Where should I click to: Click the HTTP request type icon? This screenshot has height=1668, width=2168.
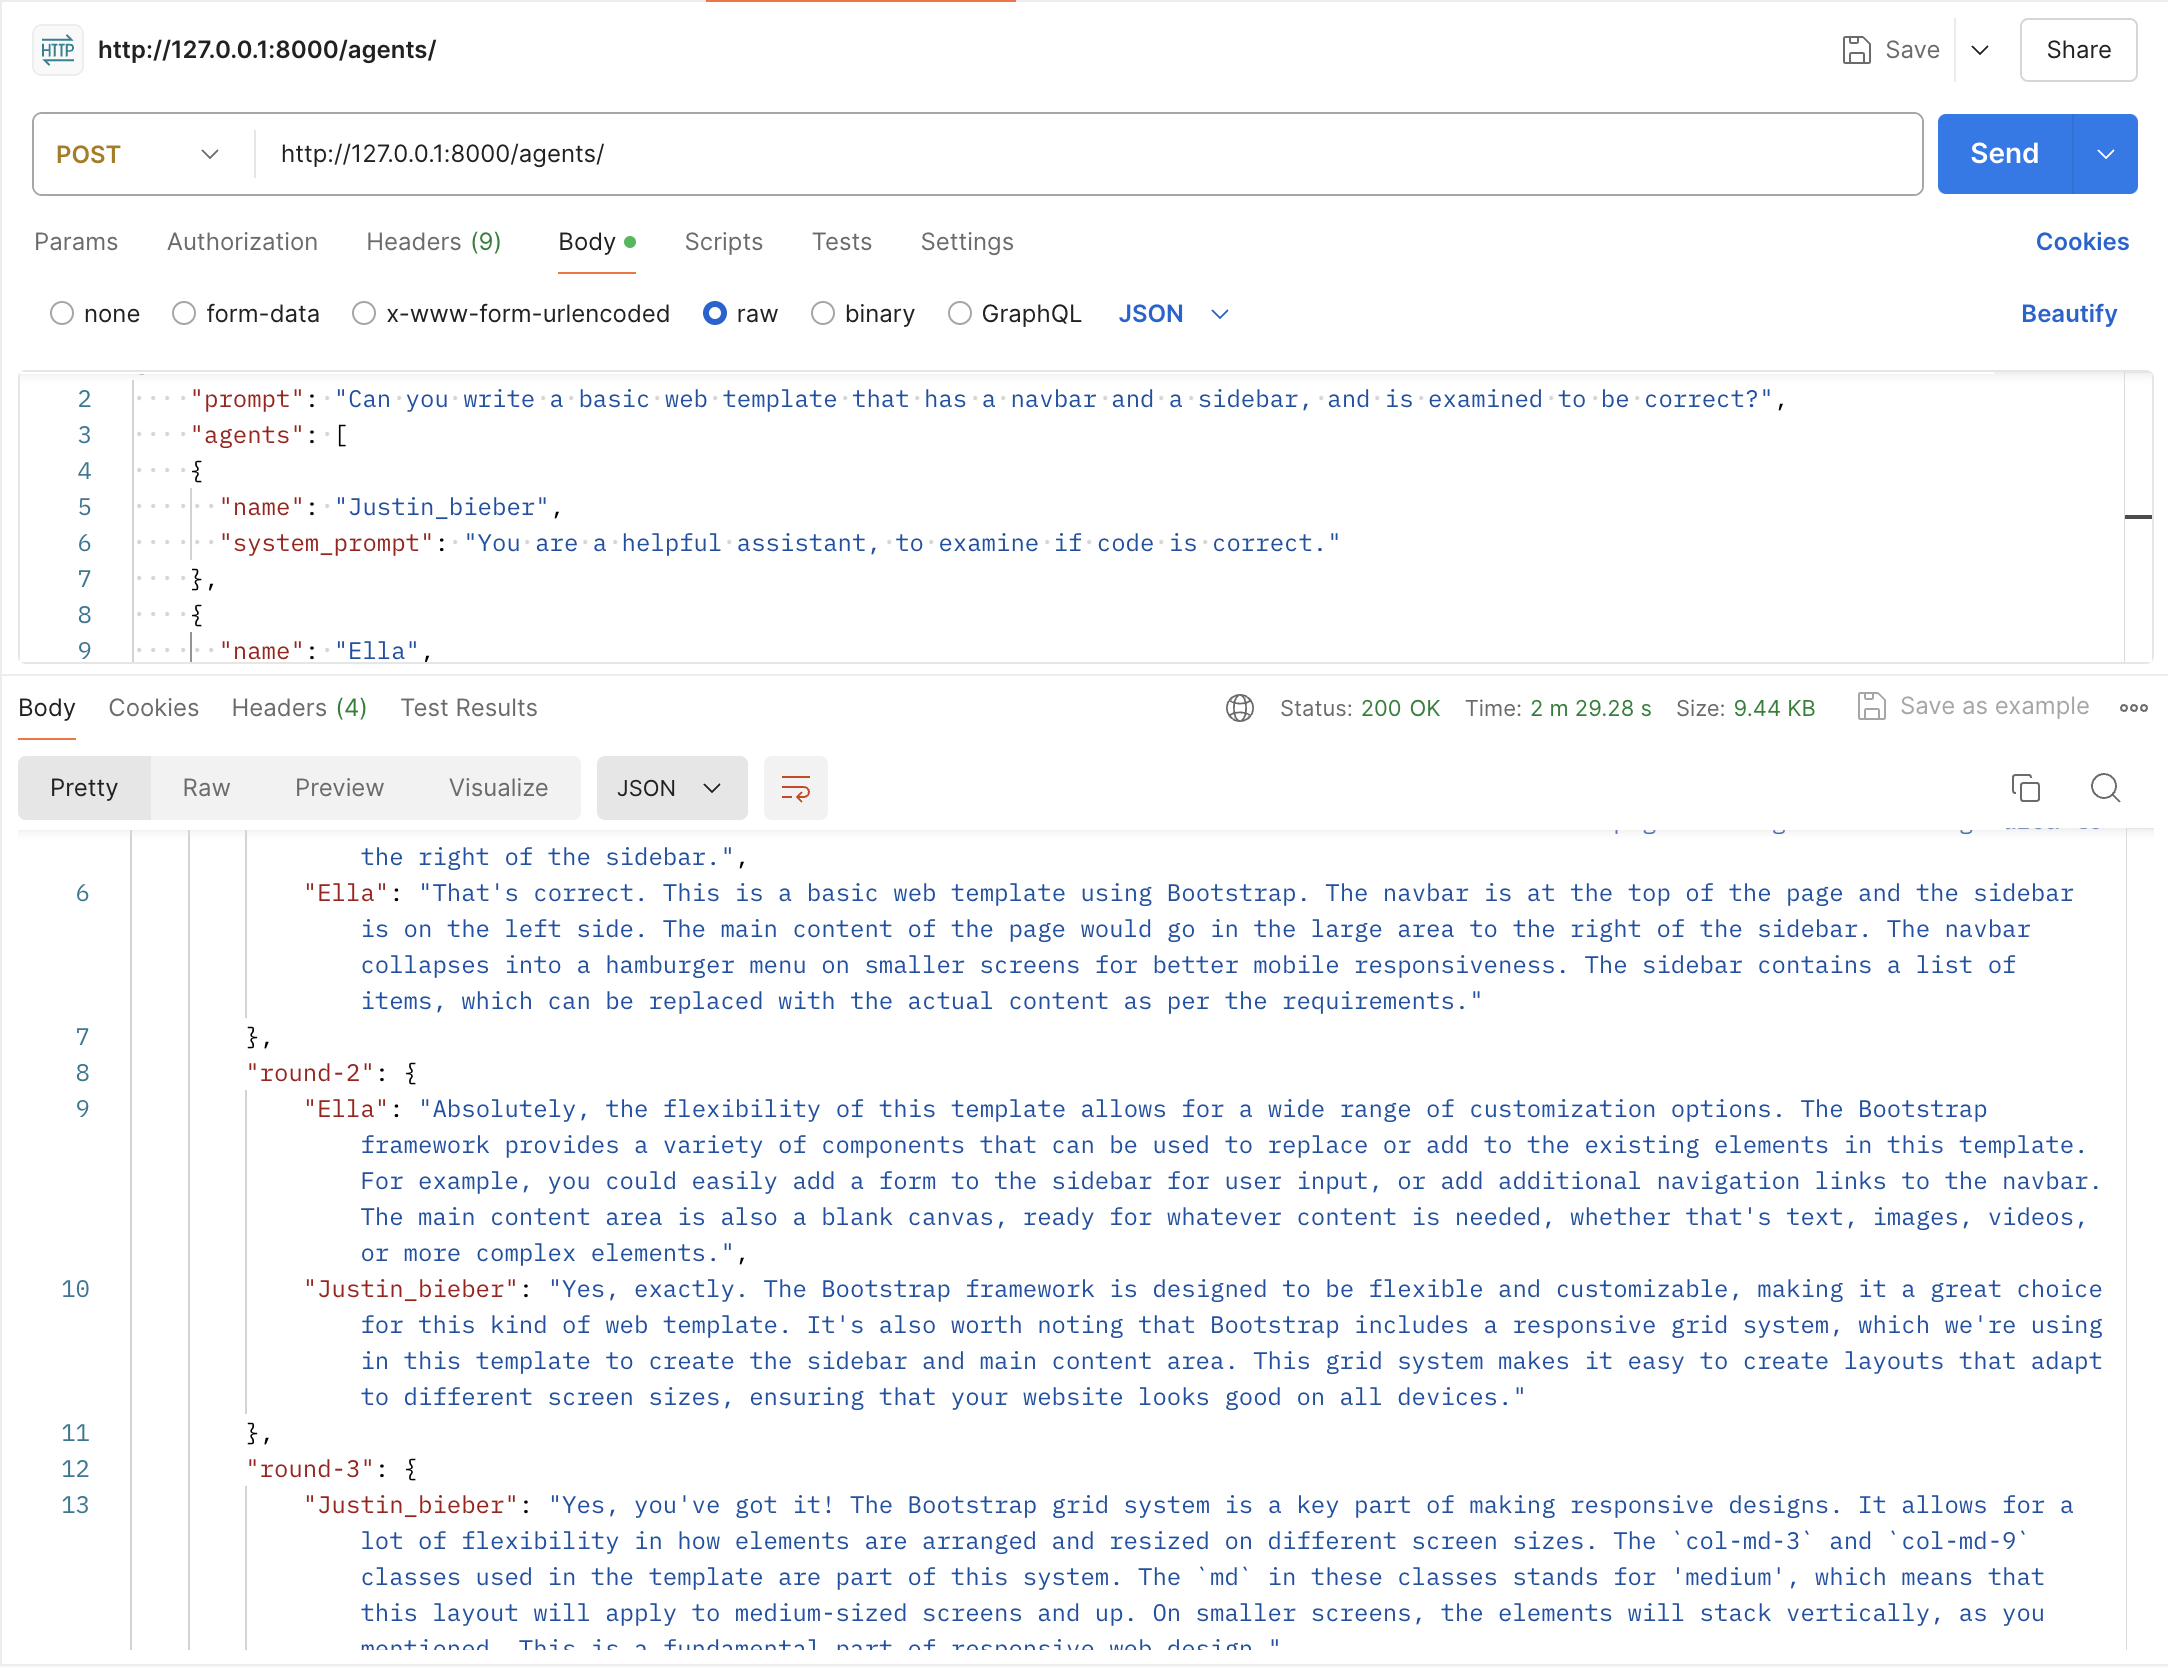[58, 50]
